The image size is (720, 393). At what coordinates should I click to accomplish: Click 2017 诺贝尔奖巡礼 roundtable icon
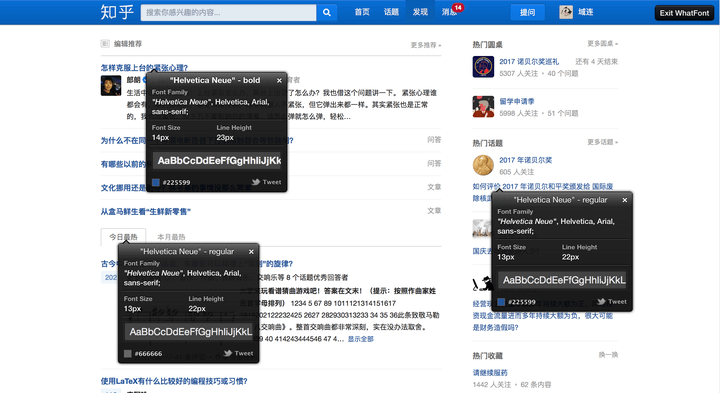(483, 67)
